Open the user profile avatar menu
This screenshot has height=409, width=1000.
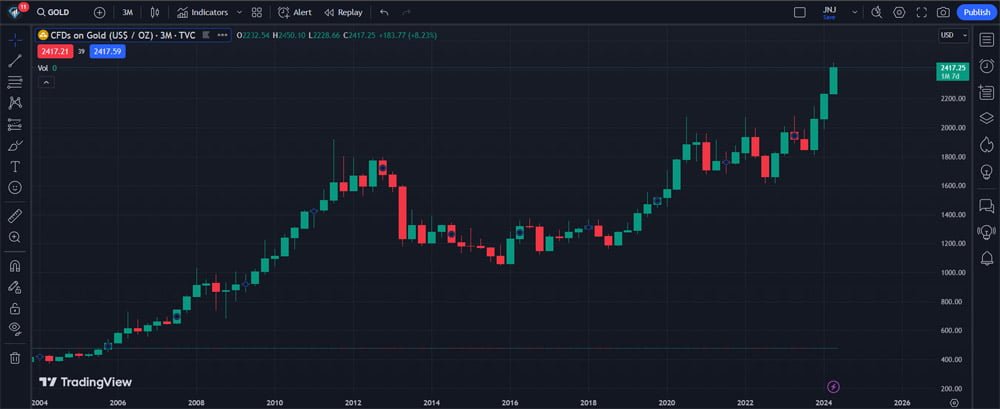coord(16,12)
